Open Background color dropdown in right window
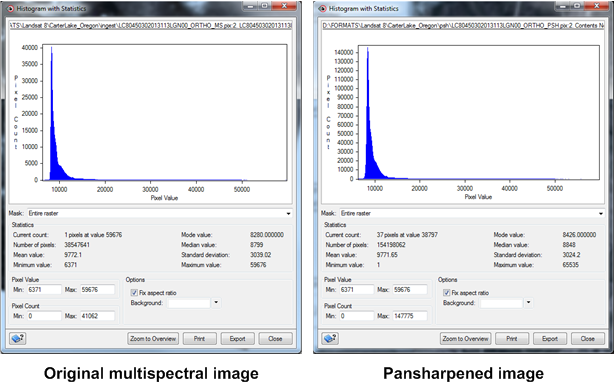This screenshot has width=615, height=387. (x=528, y=303)
